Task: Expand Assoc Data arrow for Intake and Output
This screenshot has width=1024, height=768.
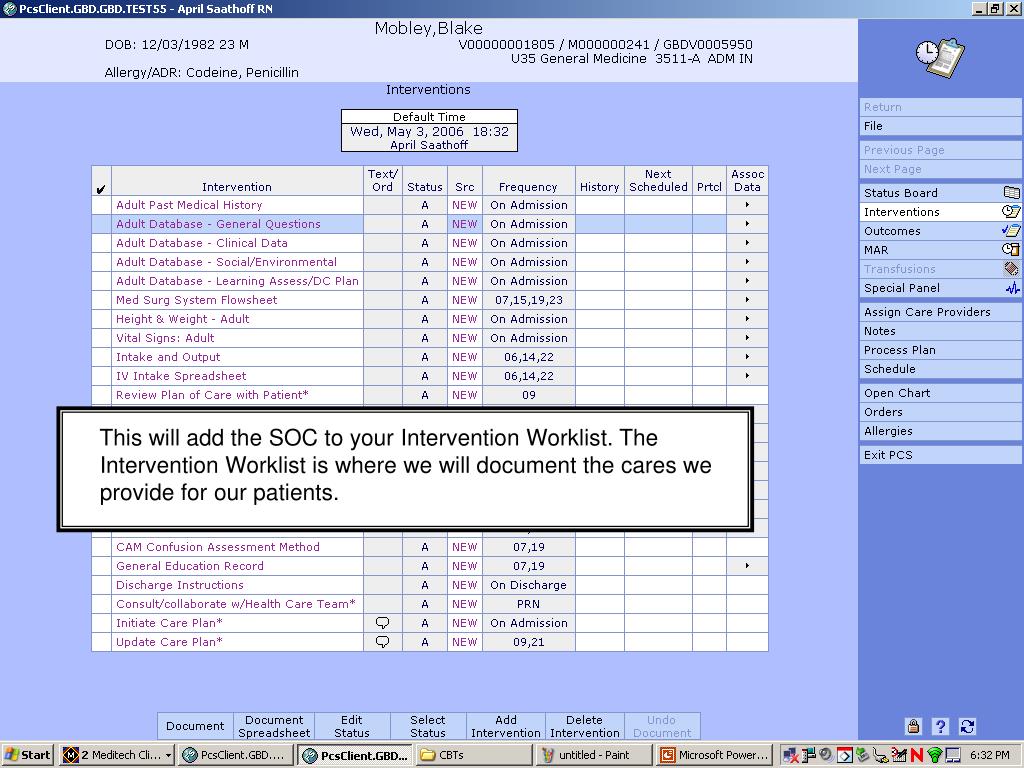Action: pyautogui.click(x=747, y=357)
